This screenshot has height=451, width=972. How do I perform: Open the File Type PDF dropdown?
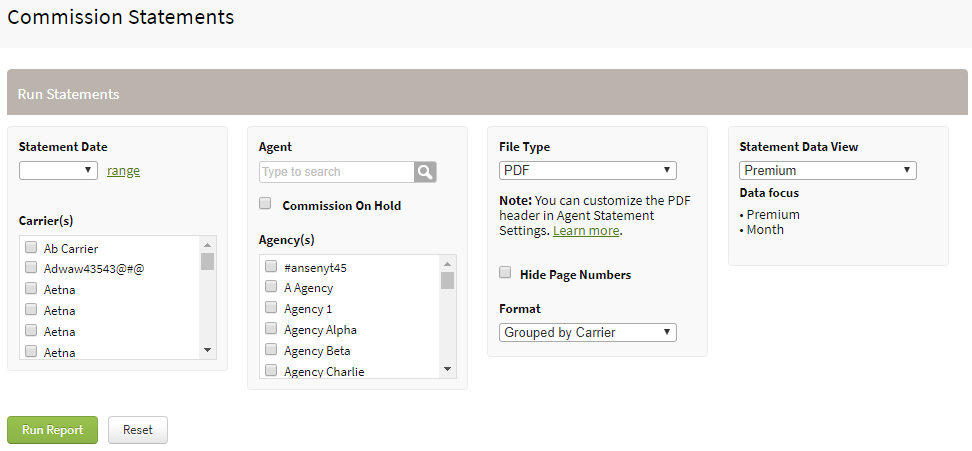tap(588, 170)
